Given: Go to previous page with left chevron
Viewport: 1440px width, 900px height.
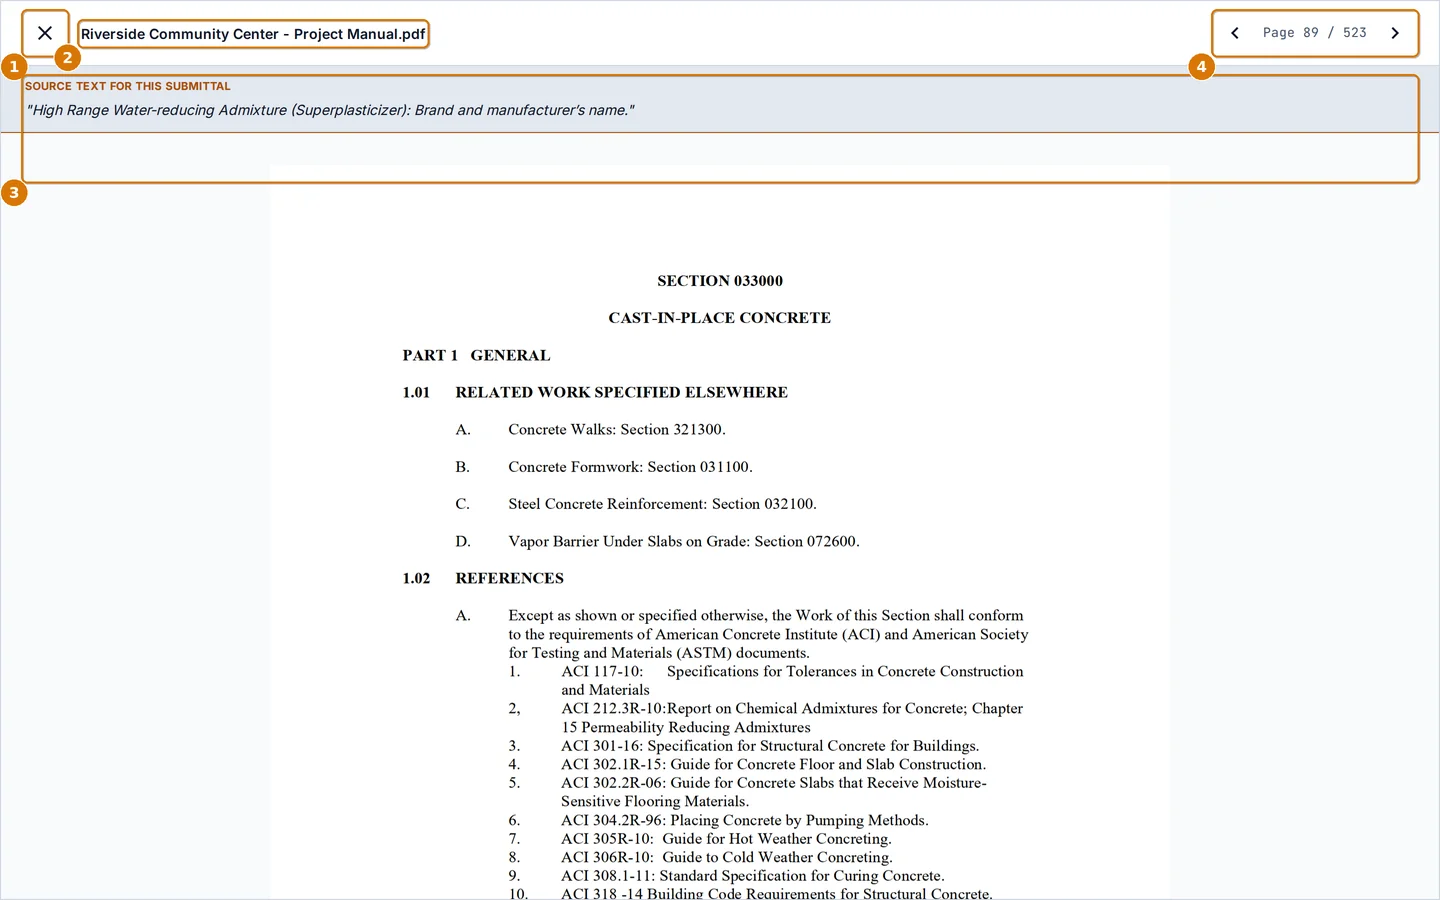Looking at the screenshot, I should (x=1235, y=33).
